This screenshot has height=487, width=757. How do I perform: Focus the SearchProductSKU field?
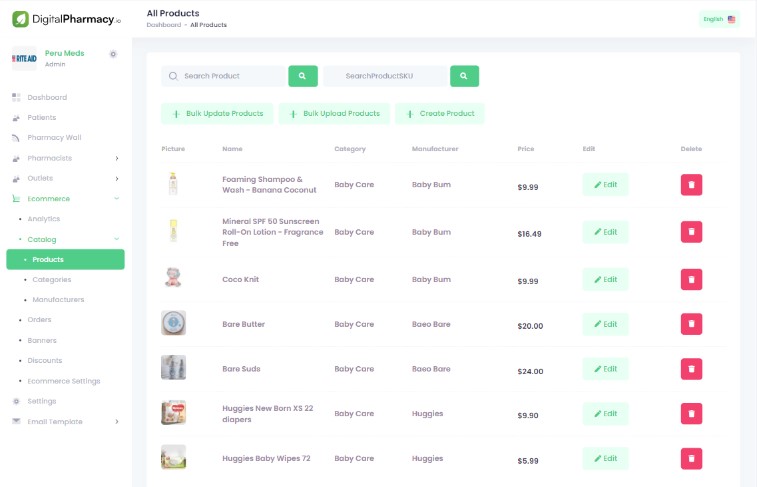click(x=386, y=76)
